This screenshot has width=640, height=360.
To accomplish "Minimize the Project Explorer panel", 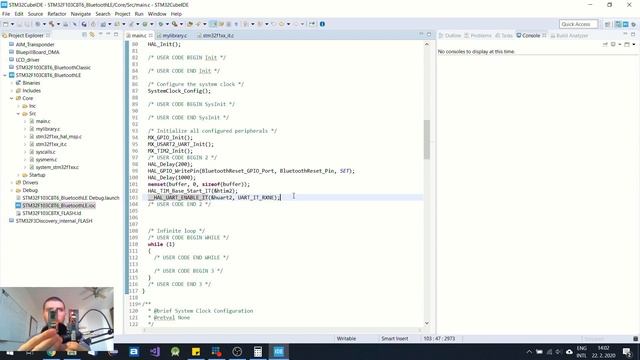I will pos(108,34).
